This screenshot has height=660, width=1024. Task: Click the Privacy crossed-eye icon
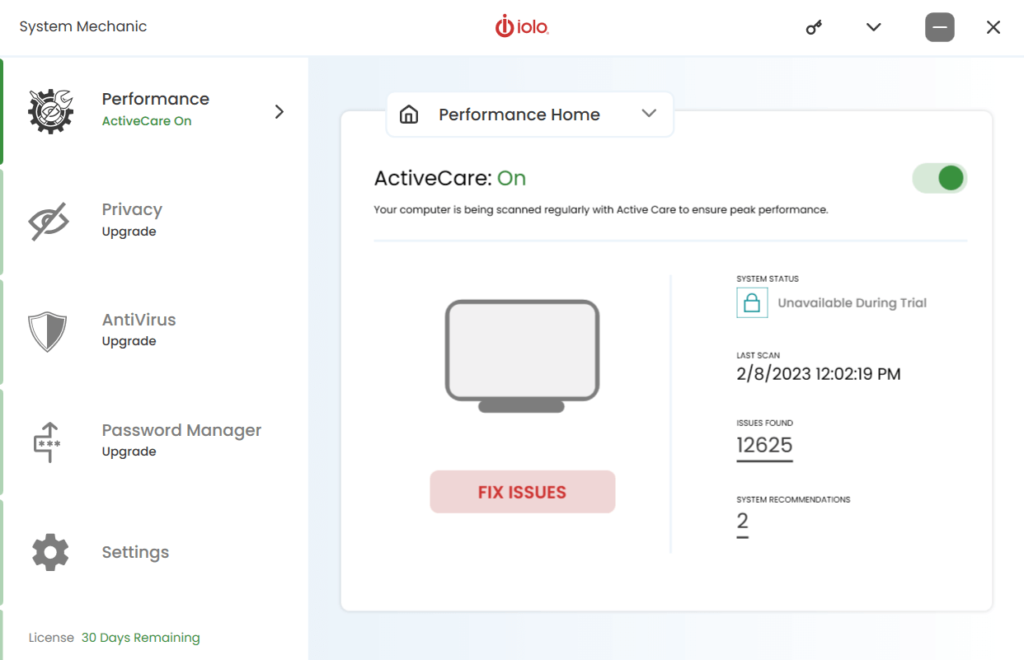pyautogui.click(x=49, y=221)
